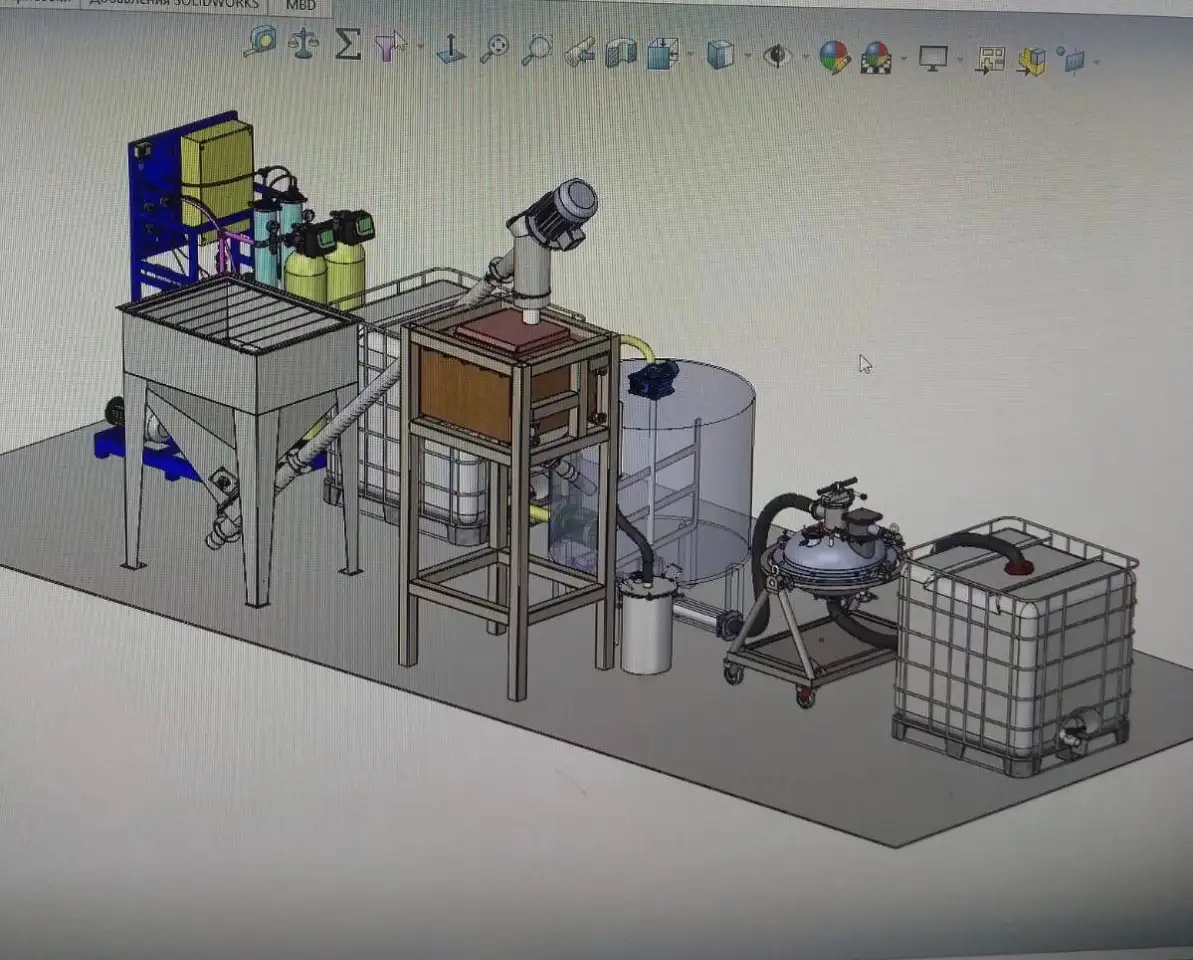Toggle the Section View tool
The image size is (1193, 960).
click(x=621, y=52)
